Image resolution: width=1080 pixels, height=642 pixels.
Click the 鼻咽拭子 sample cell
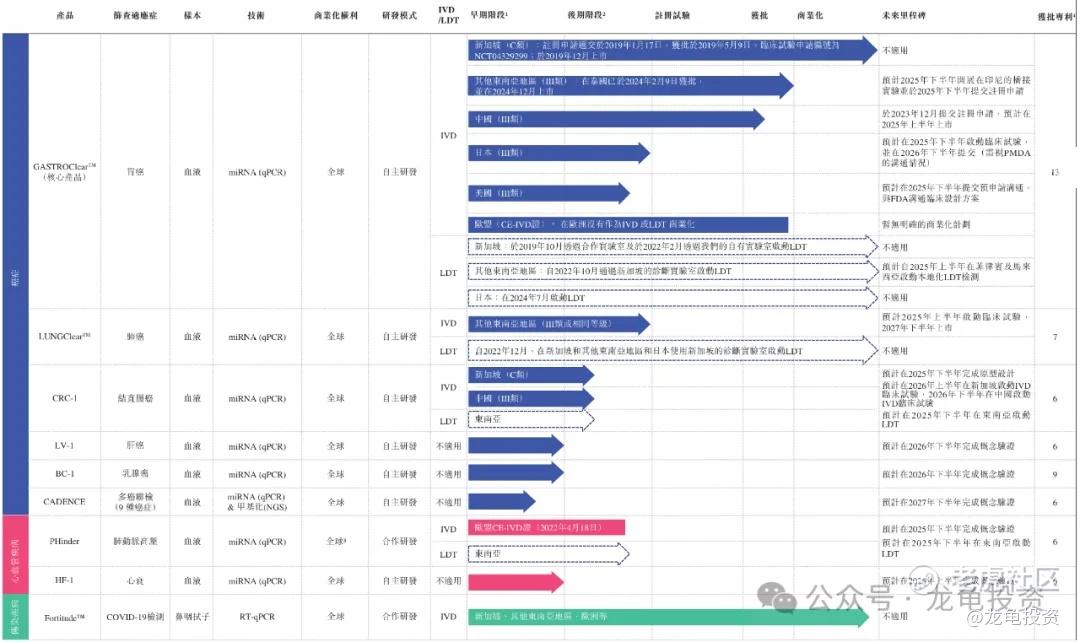pyautogui.click(x=192, y=617)
